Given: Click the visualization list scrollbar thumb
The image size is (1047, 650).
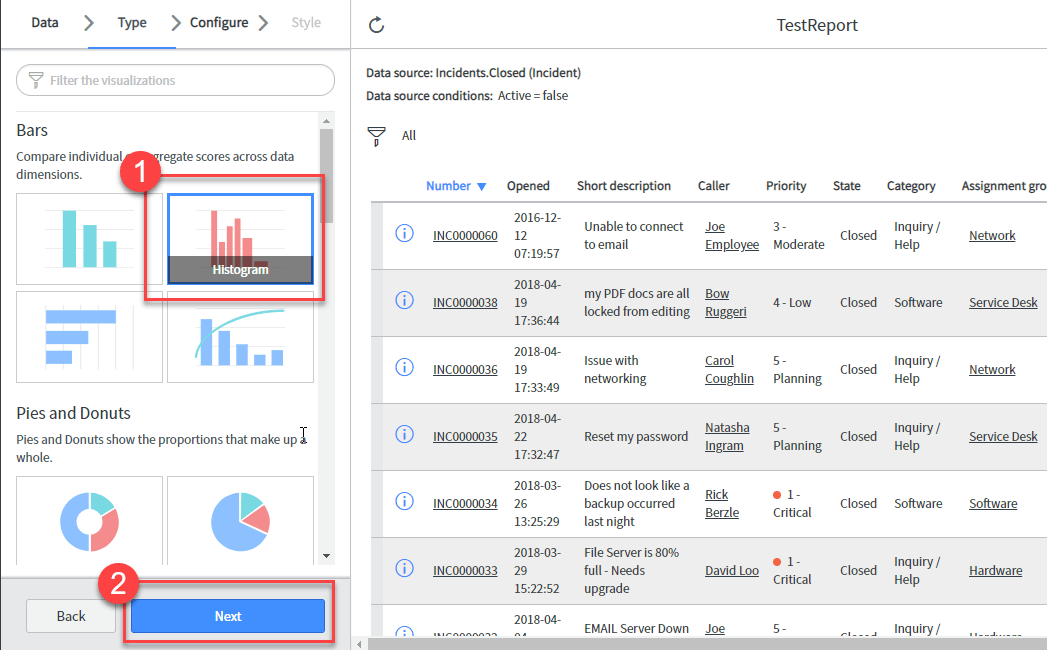Looking at the screenshot, I should click(x=326, y=176).
